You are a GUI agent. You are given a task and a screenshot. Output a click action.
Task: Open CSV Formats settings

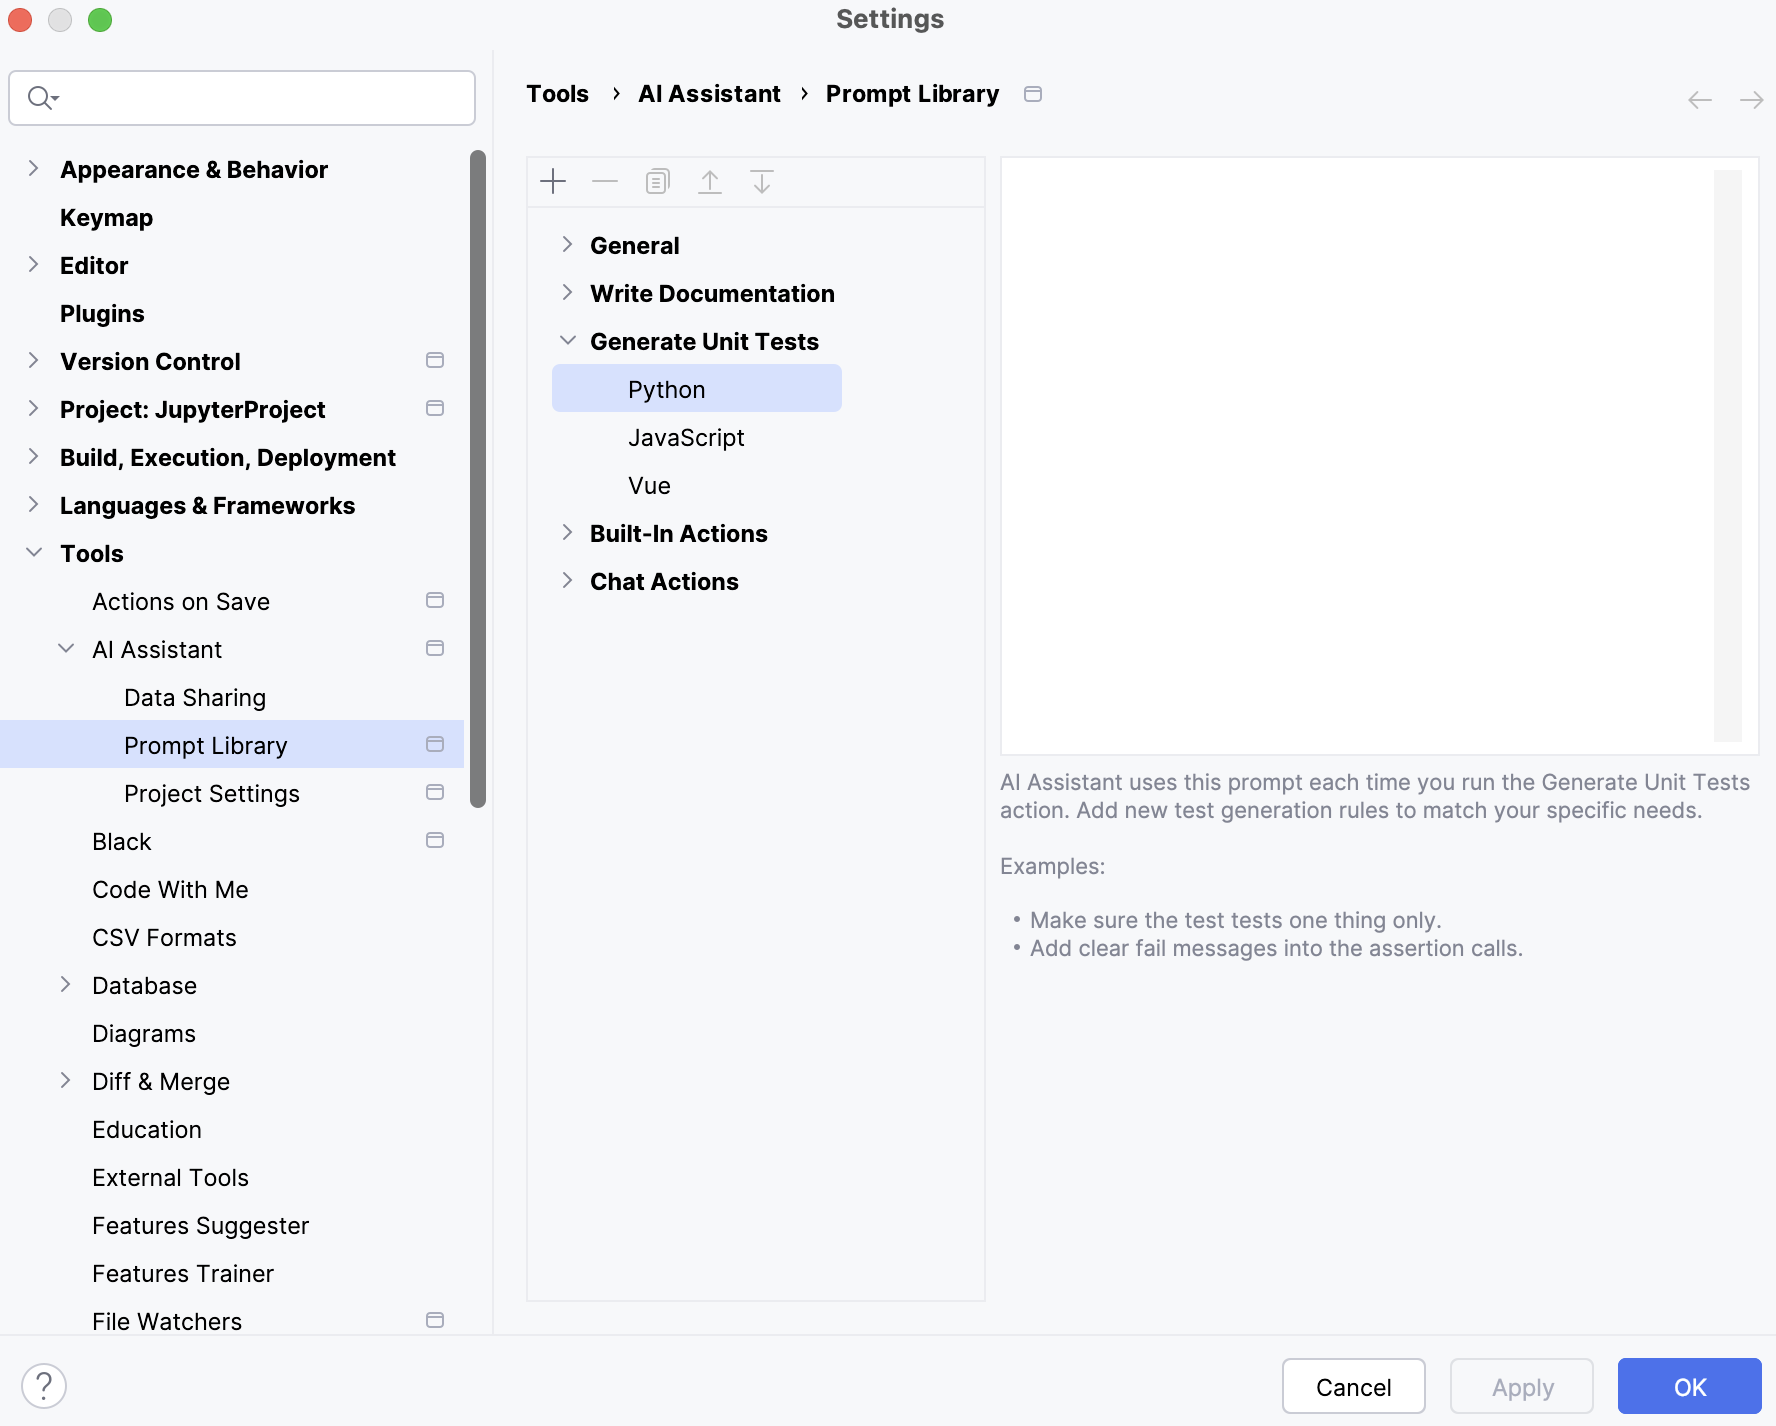pos(164,938)
